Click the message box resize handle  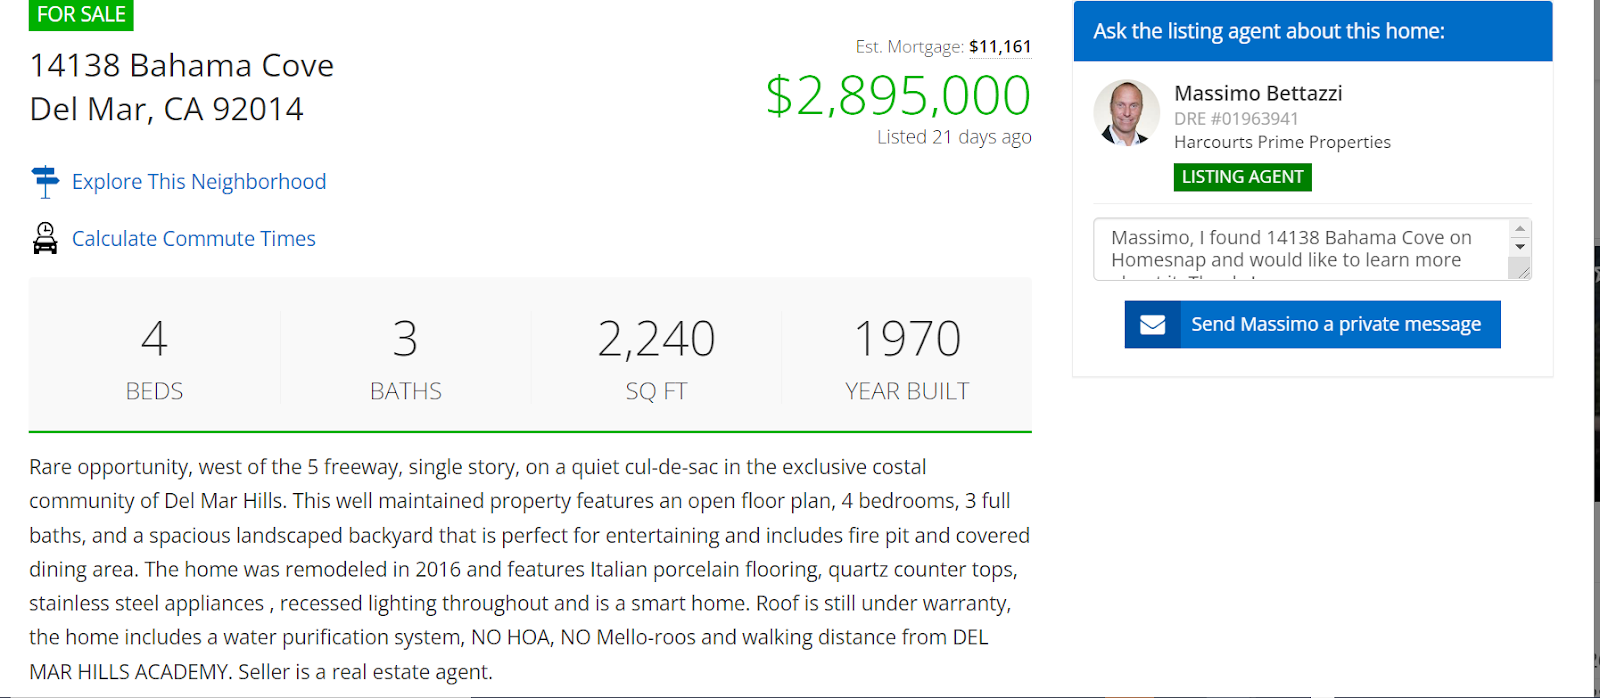pyautogui.click(x=1520, y=270)
